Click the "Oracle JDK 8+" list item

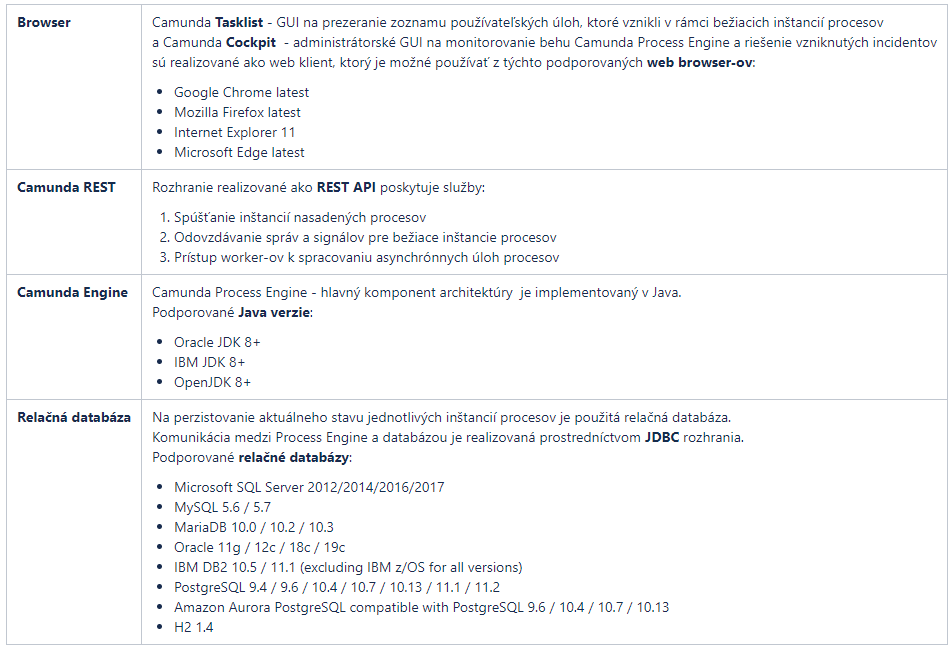point(217,342)
